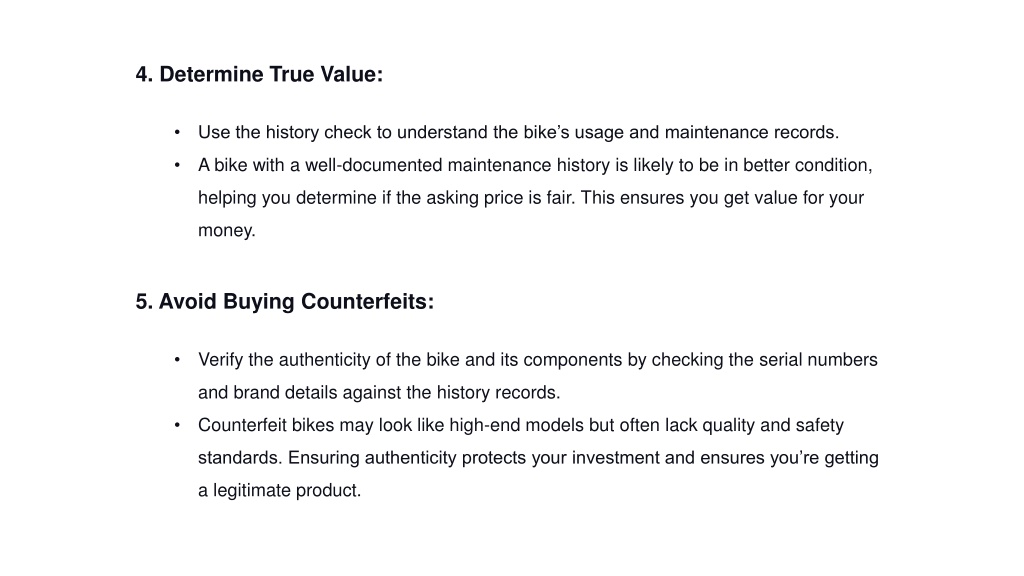Image resolution: width=1024 pixels, height=576 pixels.
Task: Click the word 'money.' ending section four
Action: (x=227, y=231)
